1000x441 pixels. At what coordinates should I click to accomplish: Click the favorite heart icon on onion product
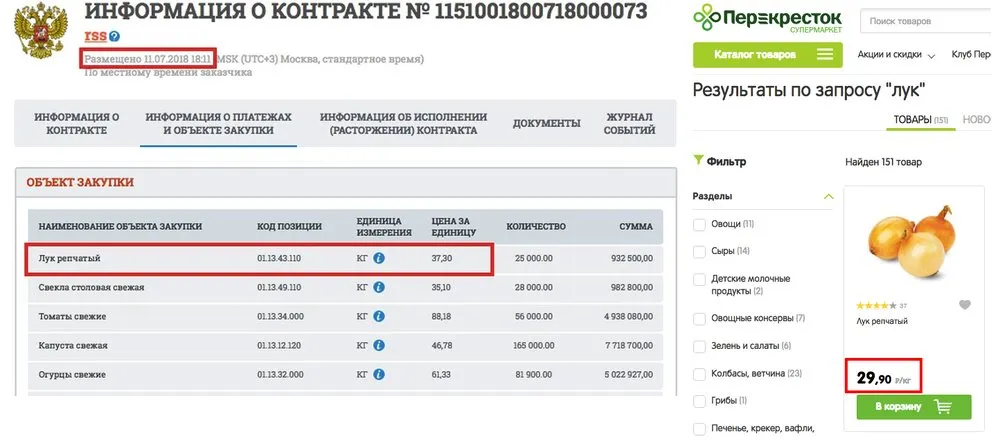pyautogui.click(x=965, y=305)
